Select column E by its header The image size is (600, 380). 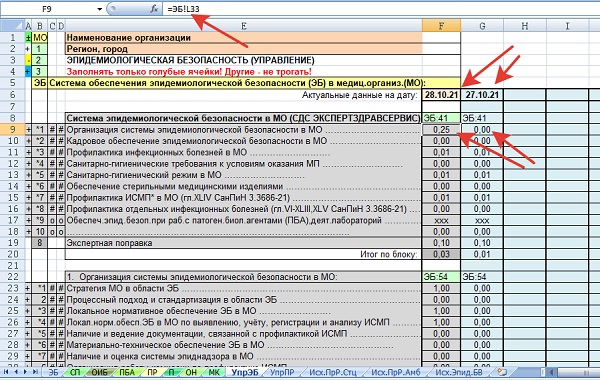243,26
